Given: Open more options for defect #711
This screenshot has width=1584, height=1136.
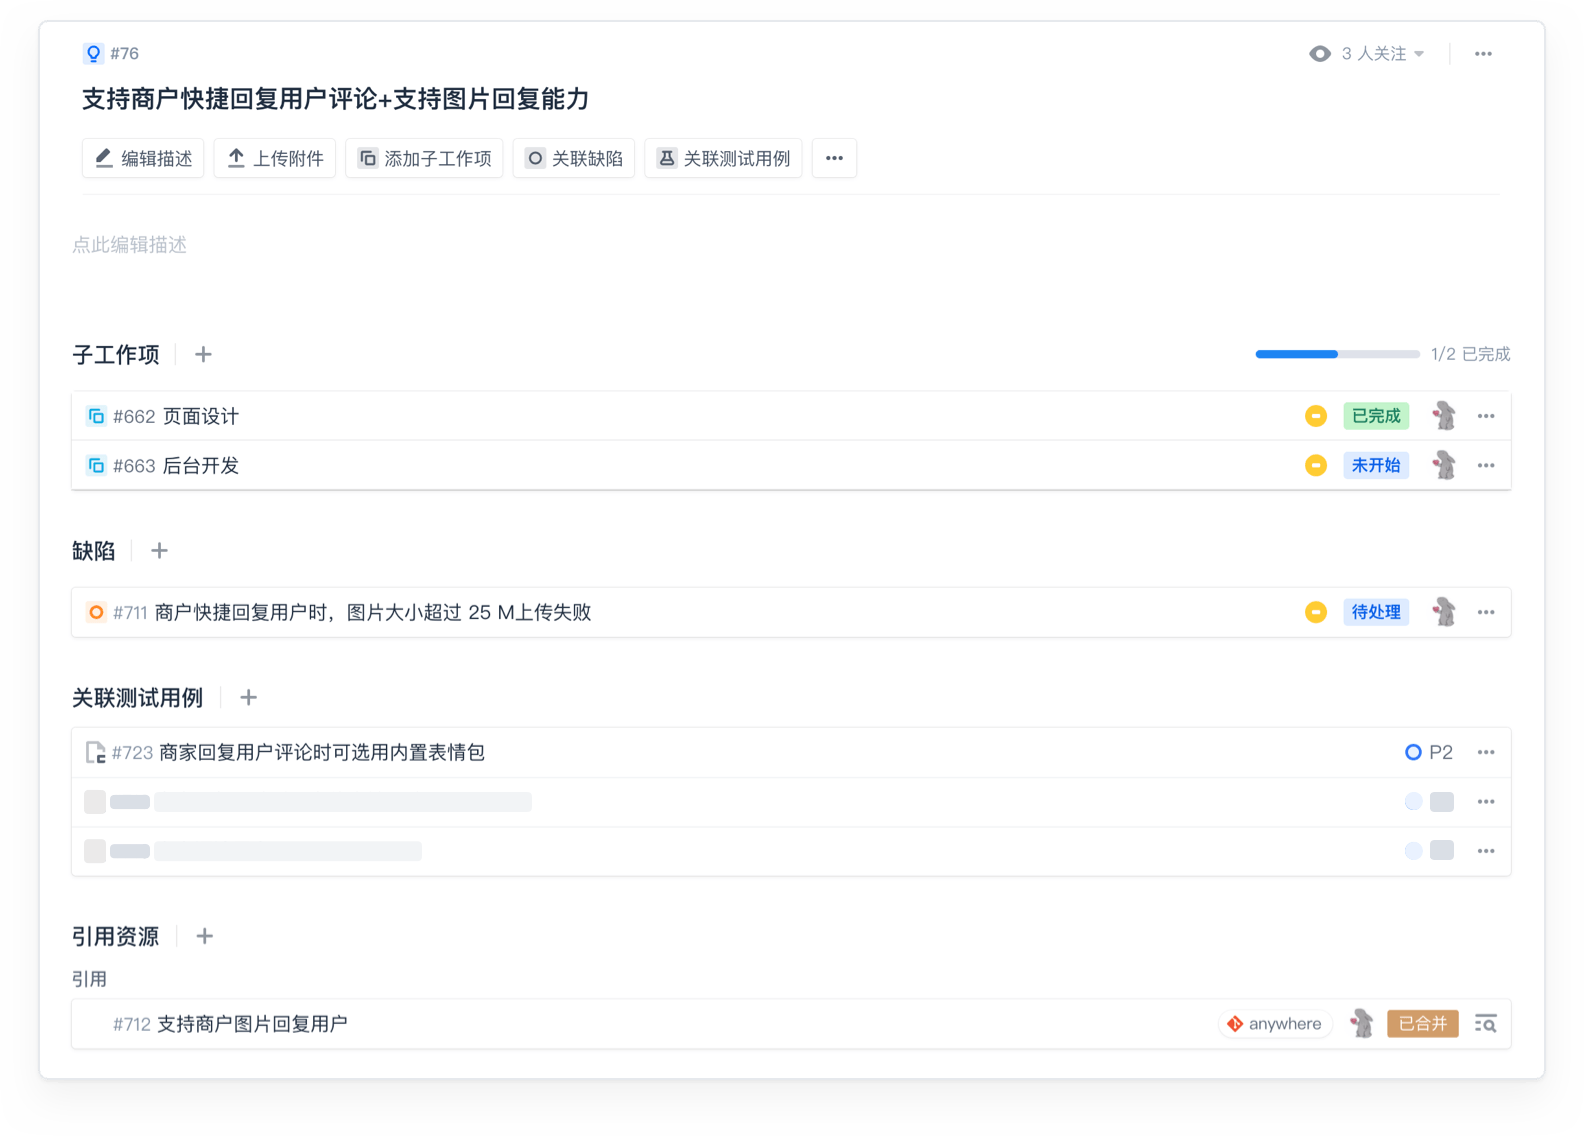Looking at the screenshot, I should point(1486,612).
